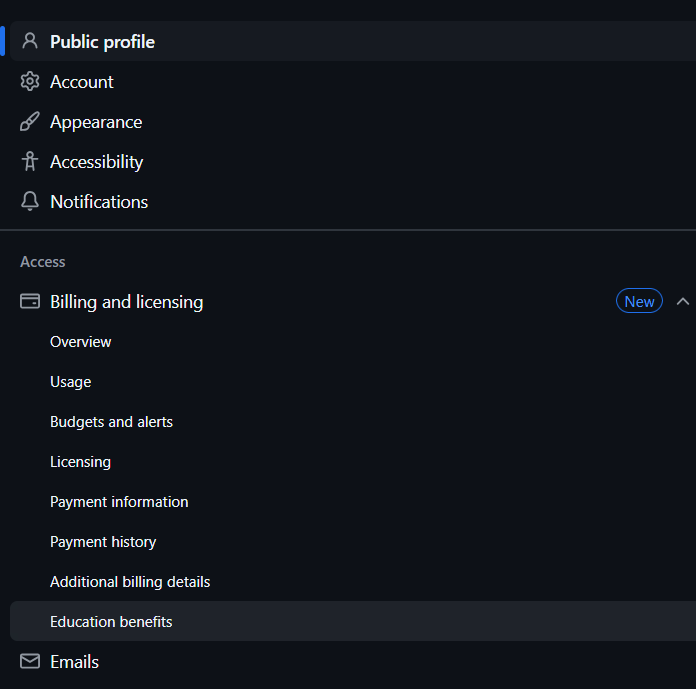Click the Public profile person icon
This screenshot has width=696, height=689.
coord(30,41)
